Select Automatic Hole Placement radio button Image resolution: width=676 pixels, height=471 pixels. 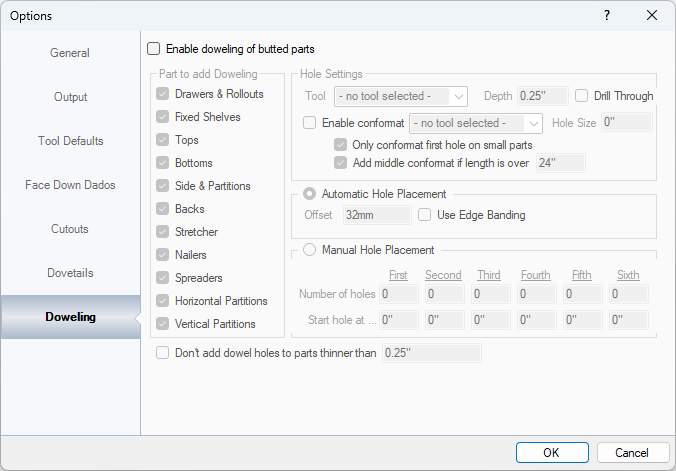310,194
